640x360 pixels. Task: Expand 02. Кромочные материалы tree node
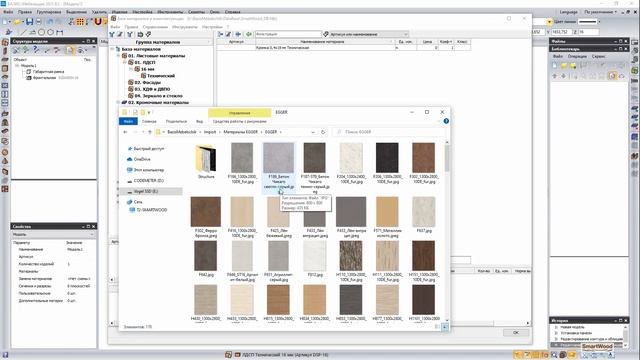[x=119, y=102]
